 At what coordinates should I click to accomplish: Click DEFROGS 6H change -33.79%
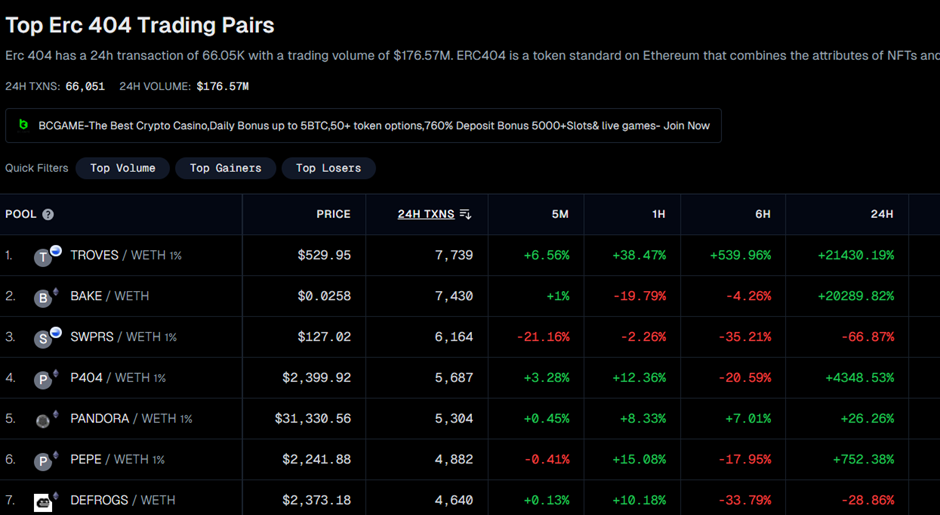(745, 500)
